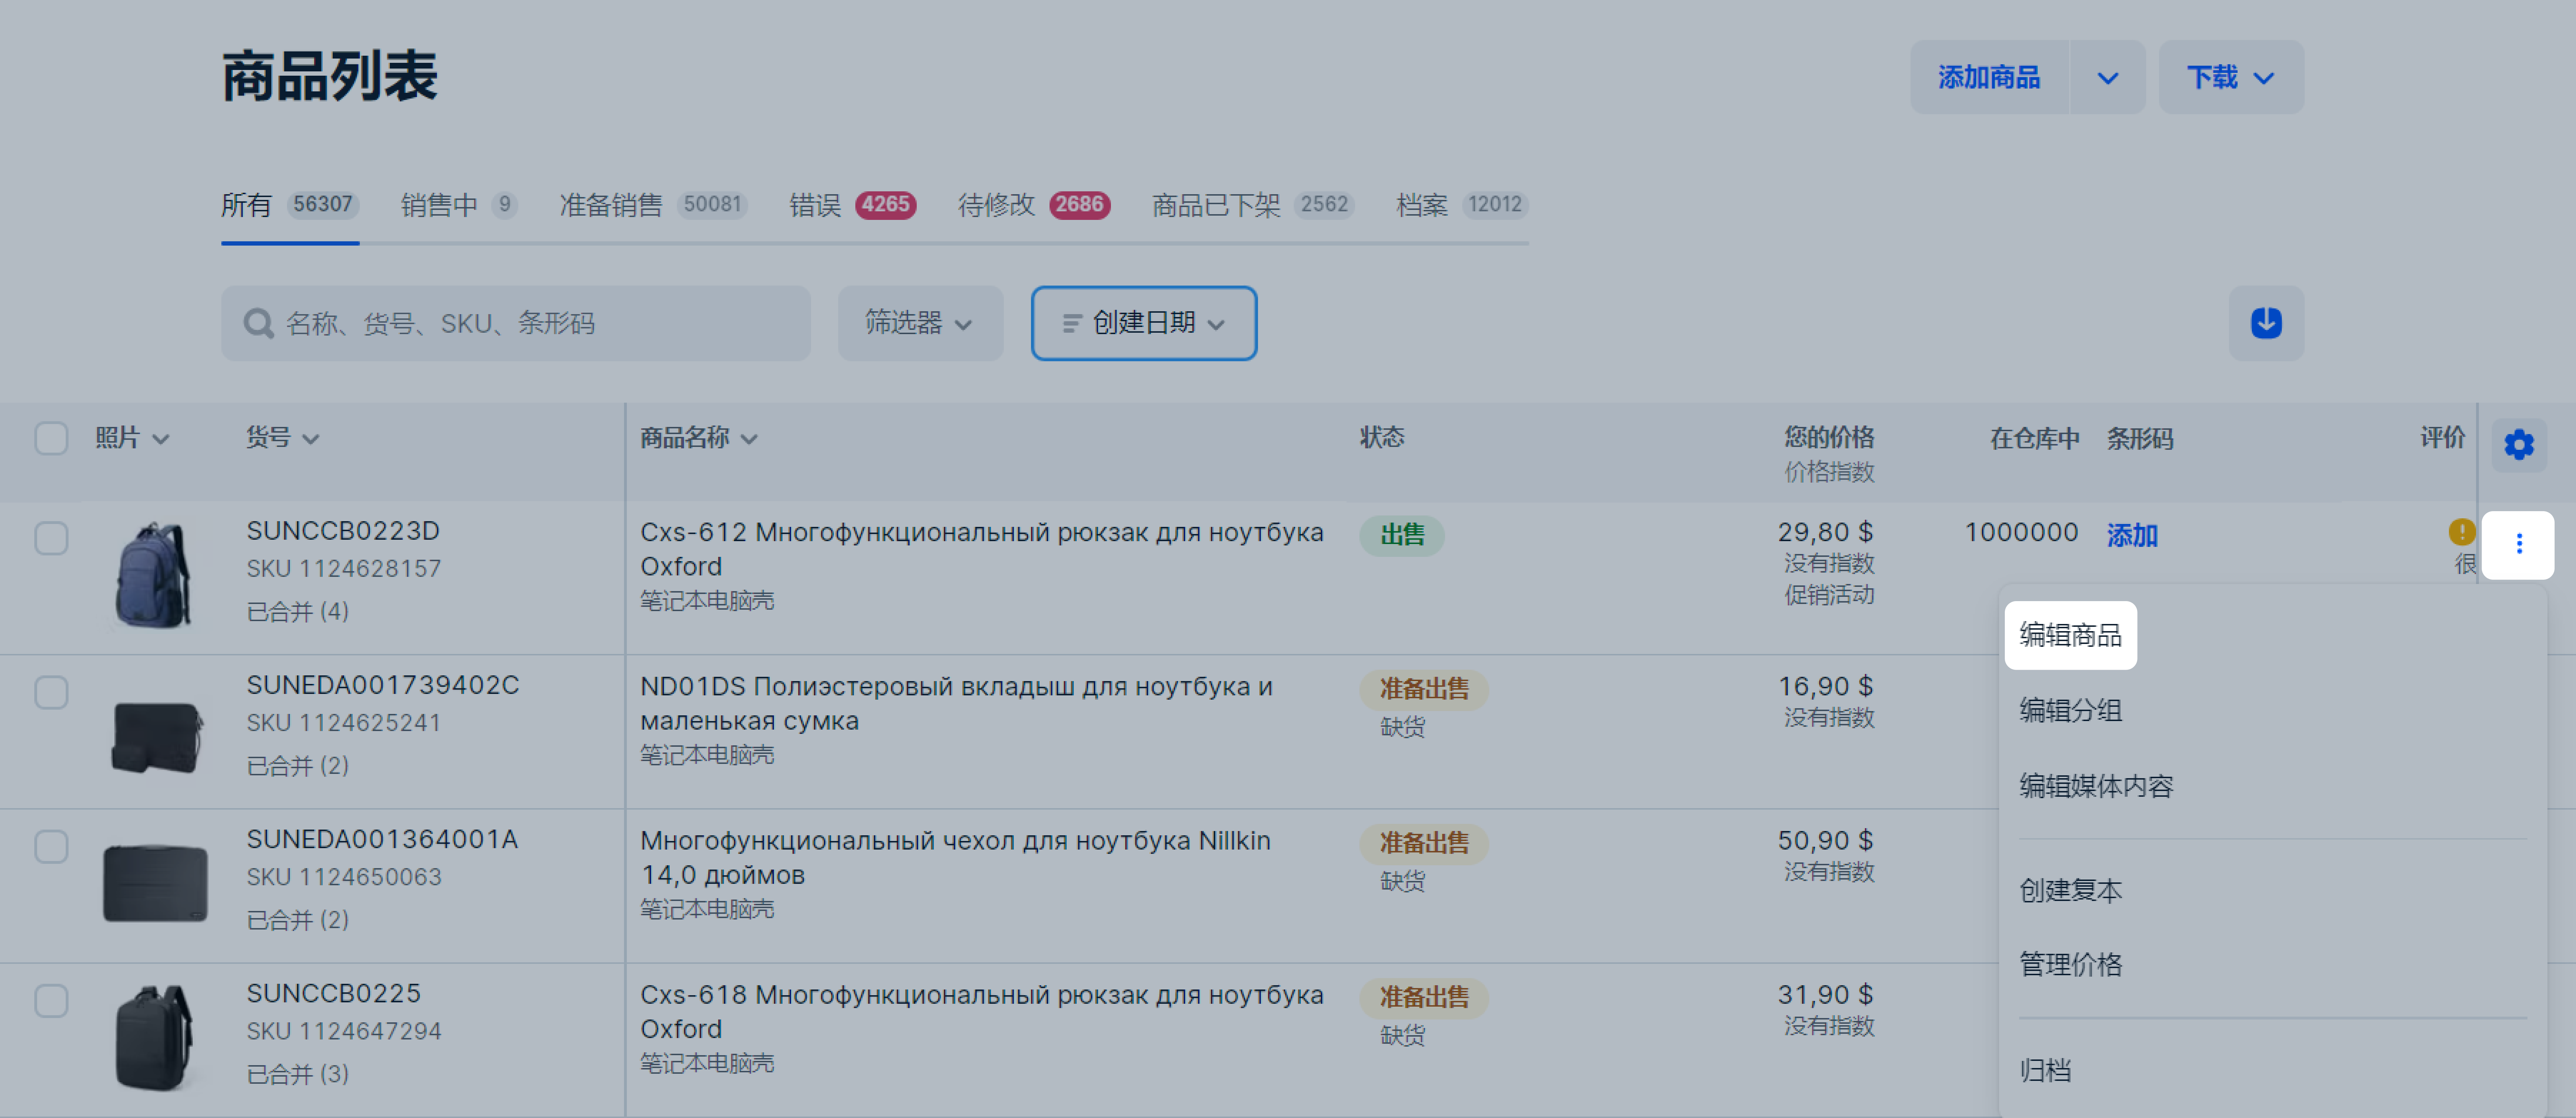
Task: Toggle the select-all checkbox in header
Action: pyautogui.click(x=51, y=438)
